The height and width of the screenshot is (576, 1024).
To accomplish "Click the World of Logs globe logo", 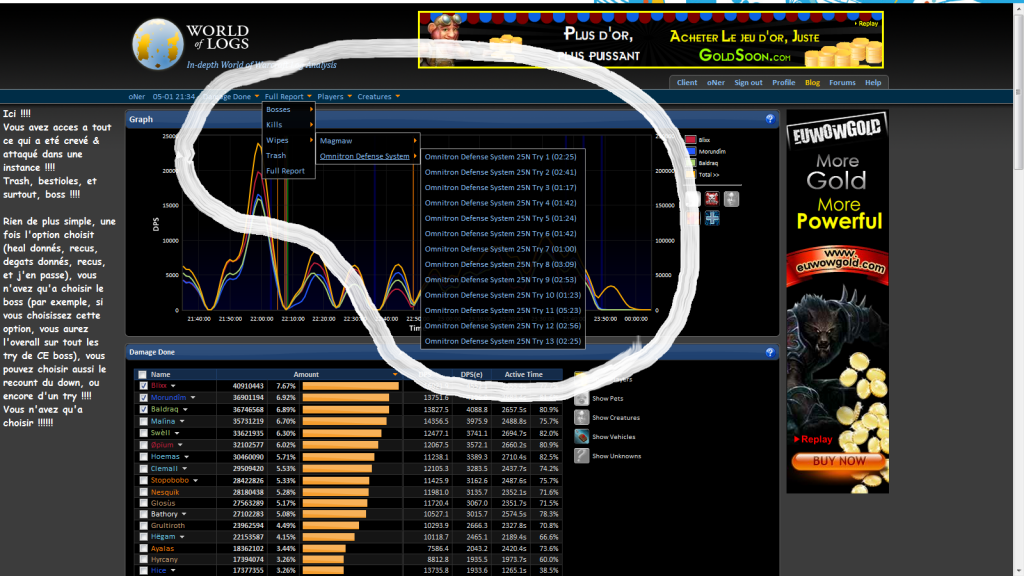I will pos(157,44).
